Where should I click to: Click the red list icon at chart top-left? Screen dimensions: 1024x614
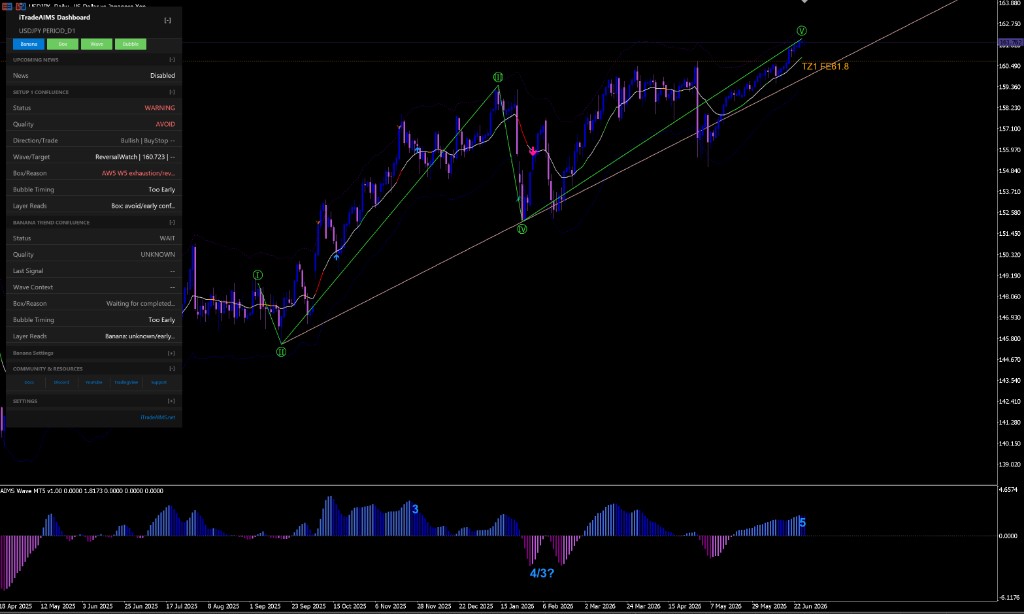(7, 6)
